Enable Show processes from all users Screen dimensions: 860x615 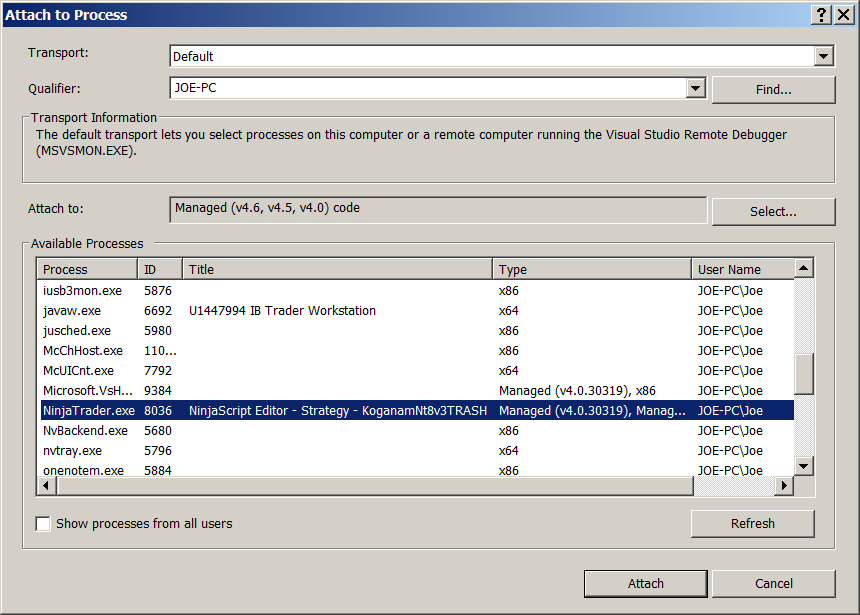(x=43, y=523)
